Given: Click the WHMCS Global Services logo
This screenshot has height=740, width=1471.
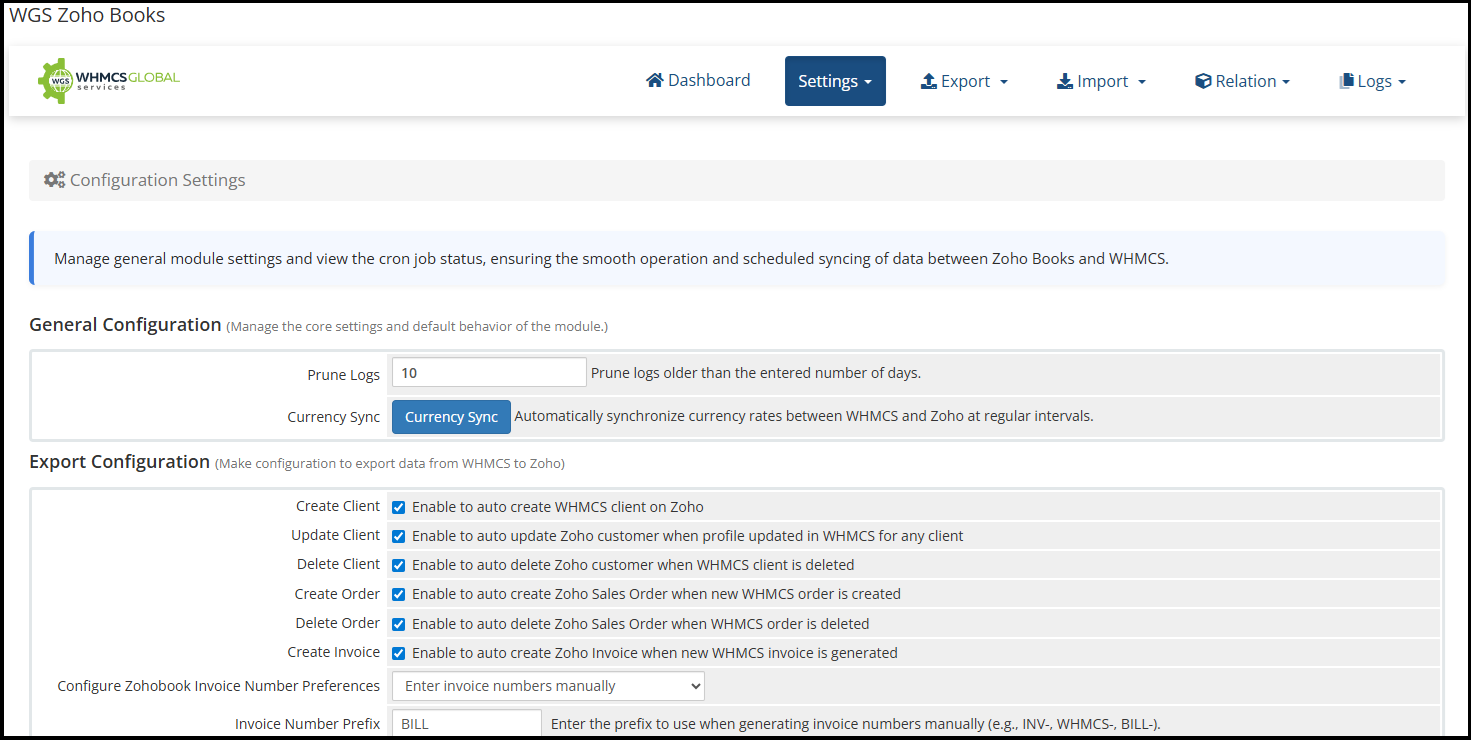Looking at the screenshot, I should coord(109,81).
